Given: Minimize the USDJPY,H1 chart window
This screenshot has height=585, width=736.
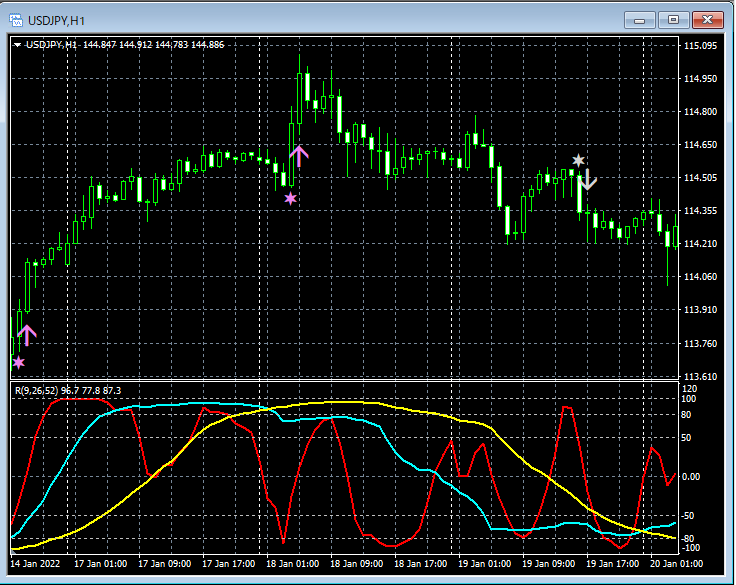Looking at the screenshot, I should (640, 19).
